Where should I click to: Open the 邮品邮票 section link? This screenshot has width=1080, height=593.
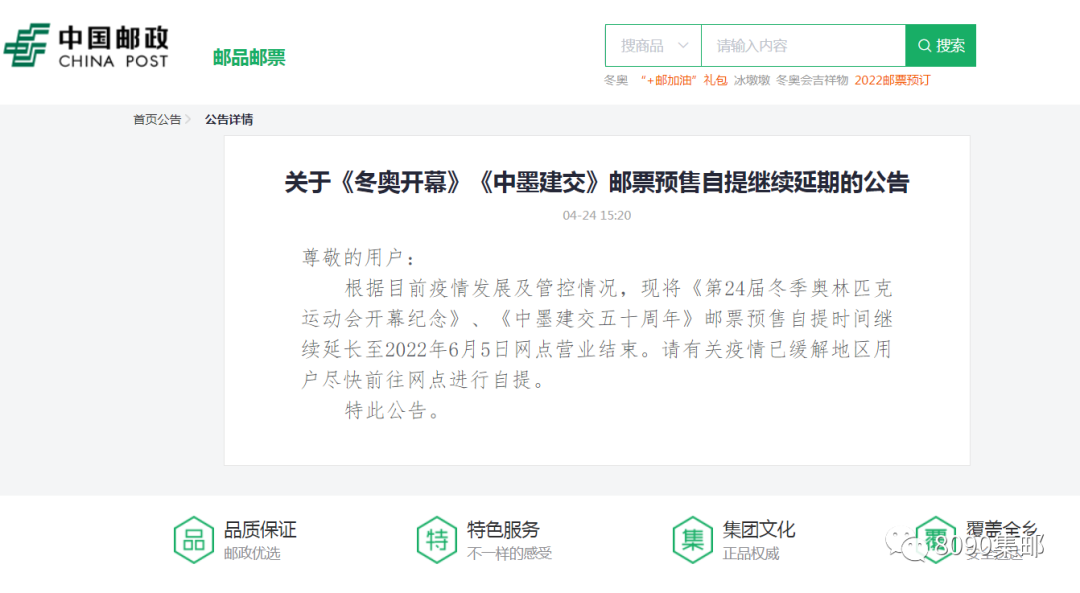tap(249, 58)
